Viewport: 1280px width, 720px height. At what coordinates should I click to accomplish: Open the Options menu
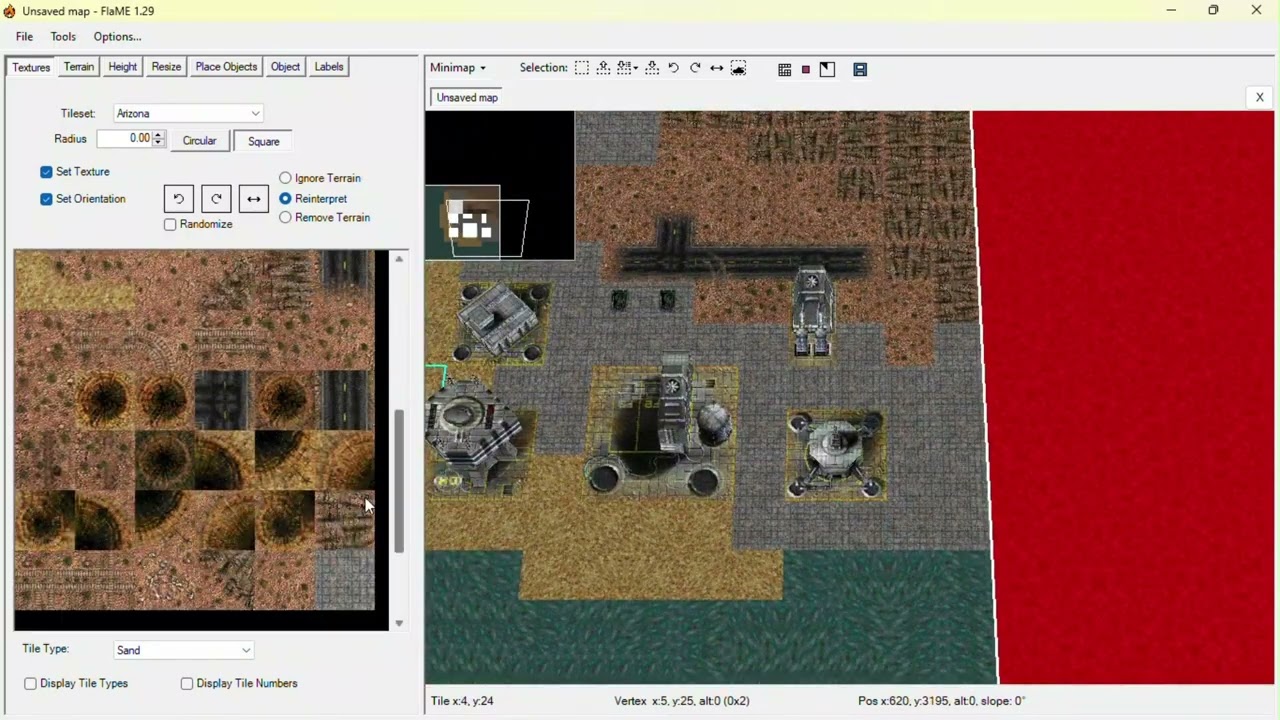click(x=118, y=37)
